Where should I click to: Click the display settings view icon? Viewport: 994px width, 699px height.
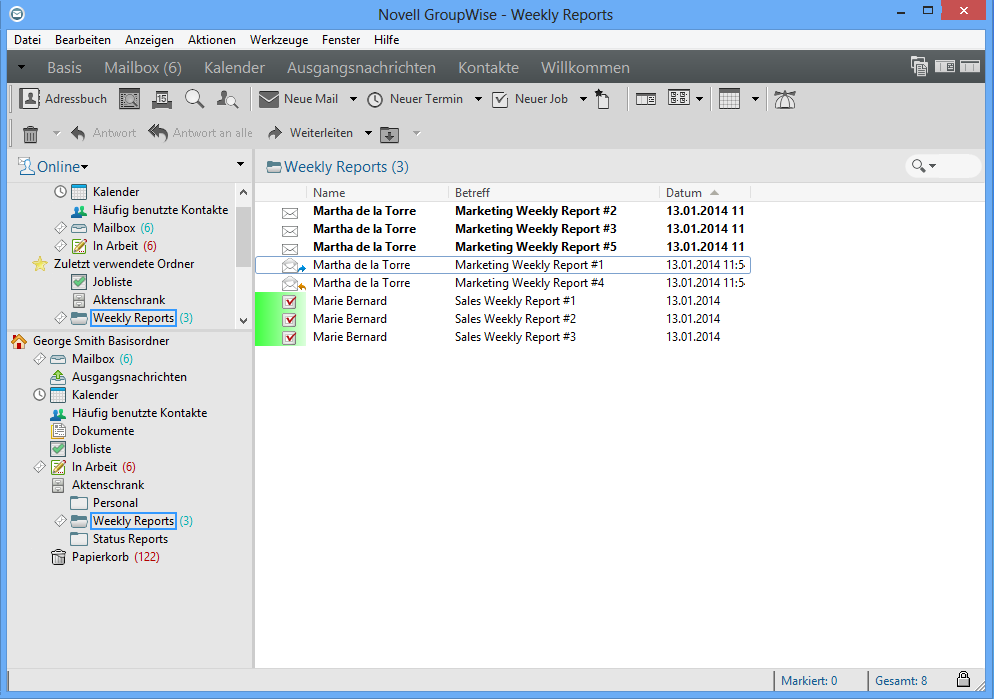click(x=678, y=99)
